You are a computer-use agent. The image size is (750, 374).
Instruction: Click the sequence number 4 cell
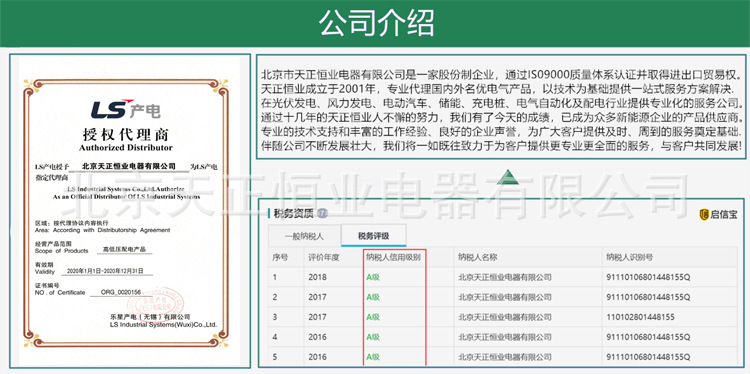click(275, 337)
